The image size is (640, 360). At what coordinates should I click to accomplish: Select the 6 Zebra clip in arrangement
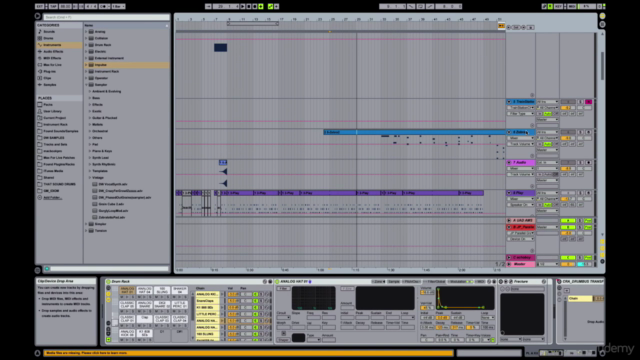(414, 132)
